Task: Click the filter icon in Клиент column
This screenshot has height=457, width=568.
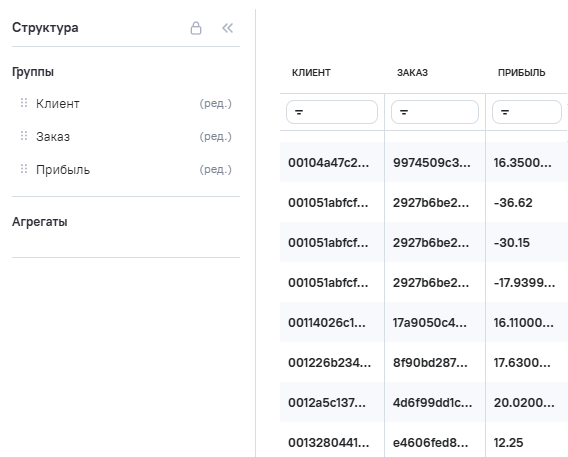Action: (299, 112)
